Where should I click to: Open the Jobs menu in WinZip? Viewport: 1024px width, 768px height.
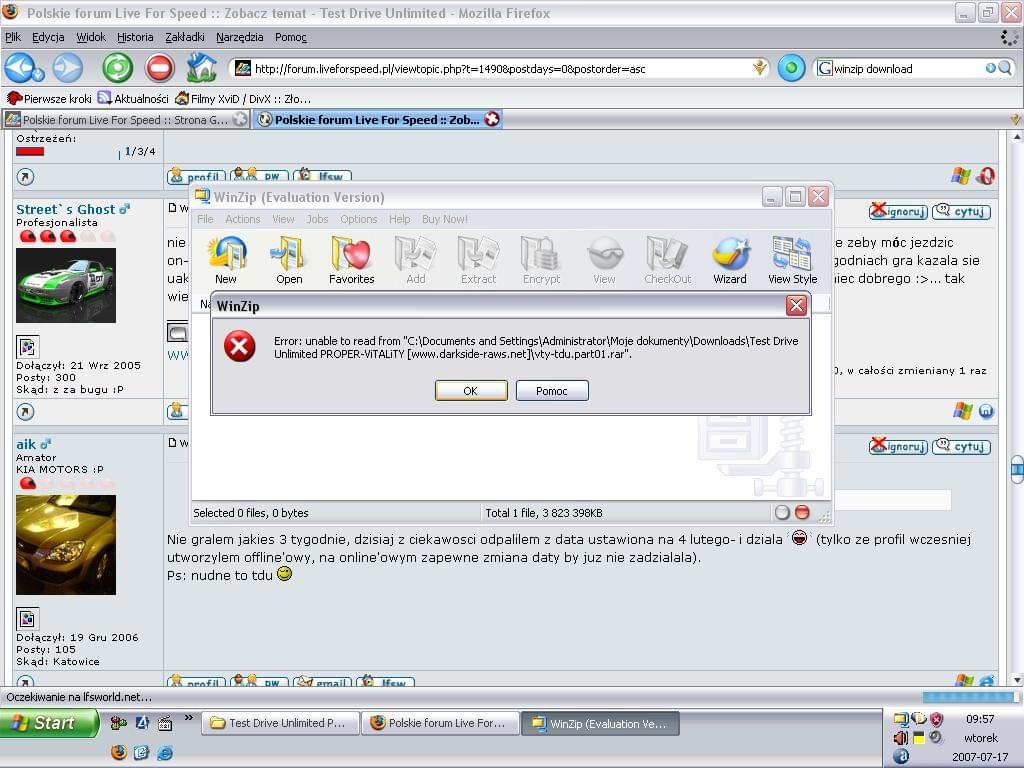[x=317, y=219]
